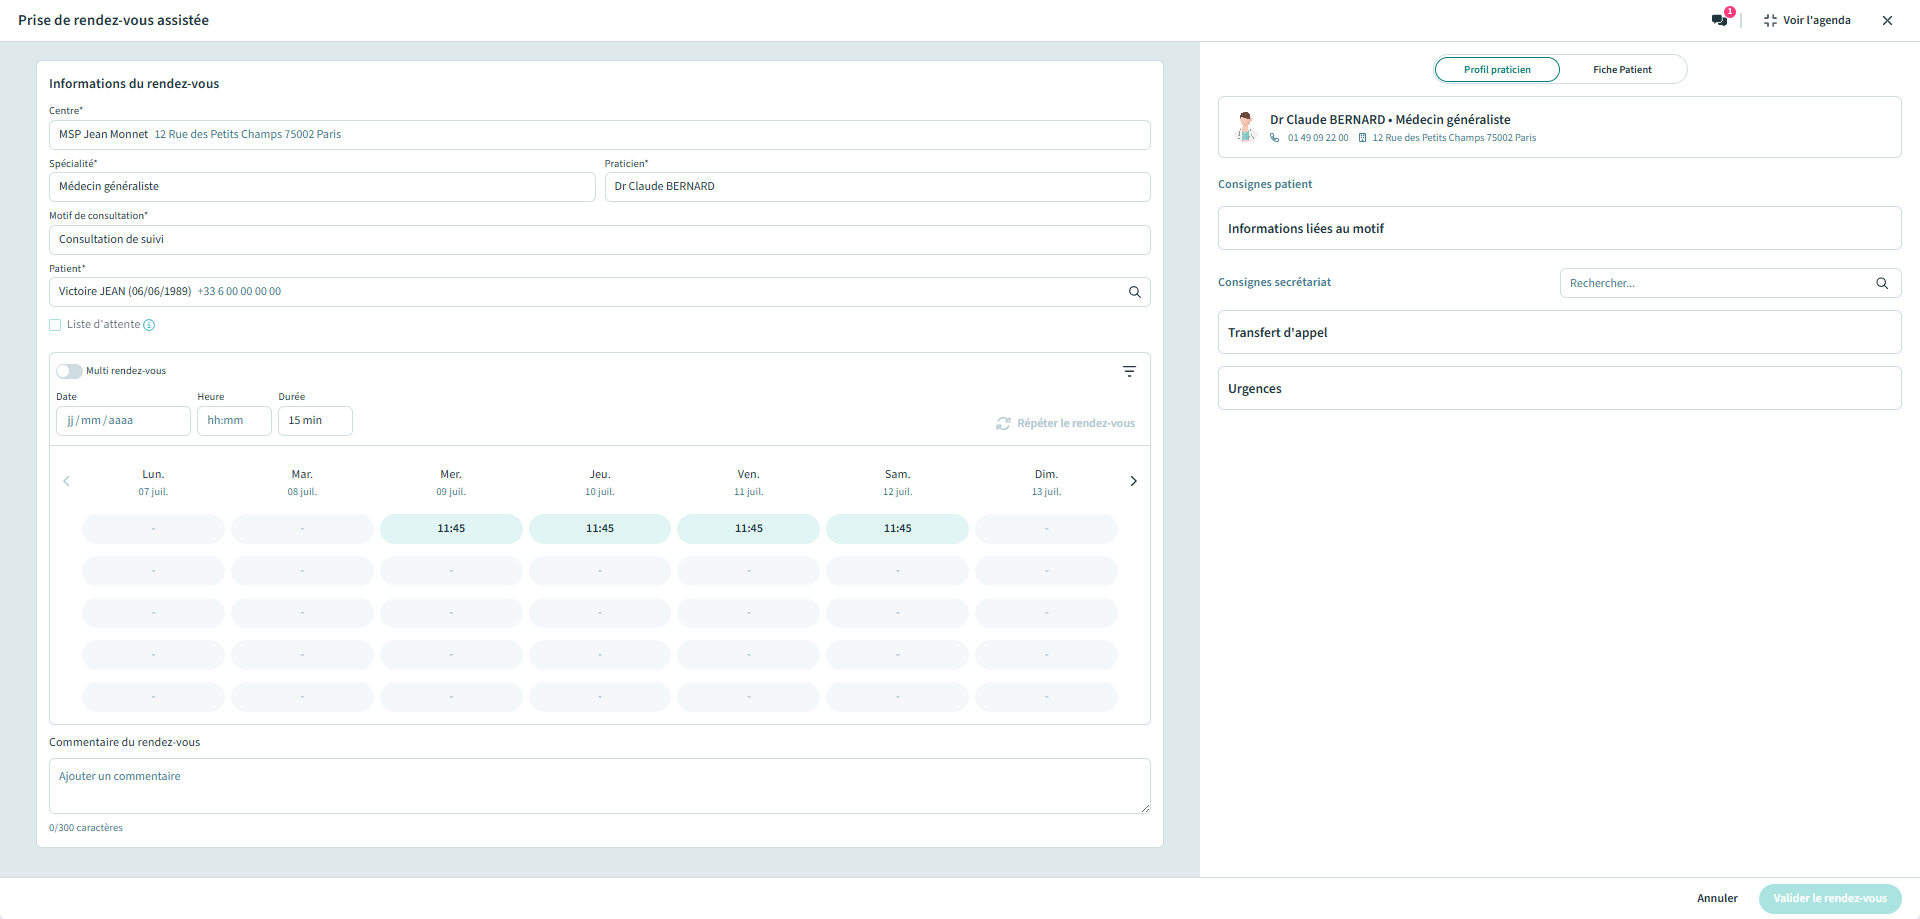Select the Profil praticien tab
This screenshot has width=1920, height=919.
[1496, 70]
